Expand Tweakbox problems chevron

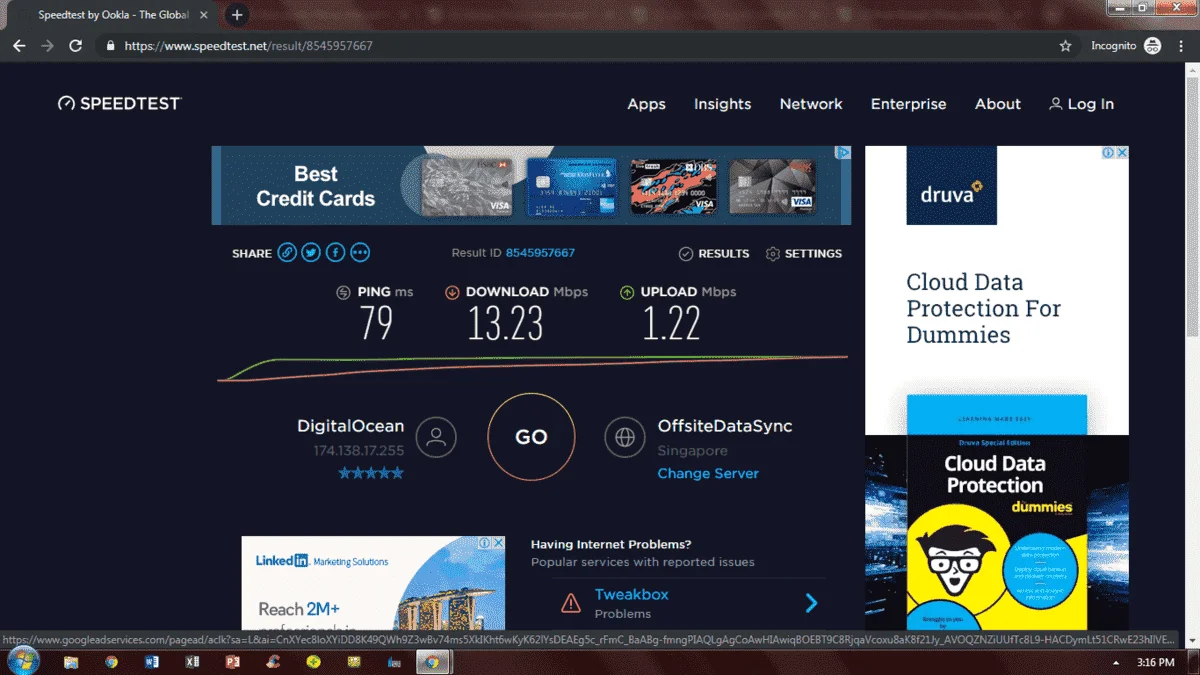click(811, 603)
